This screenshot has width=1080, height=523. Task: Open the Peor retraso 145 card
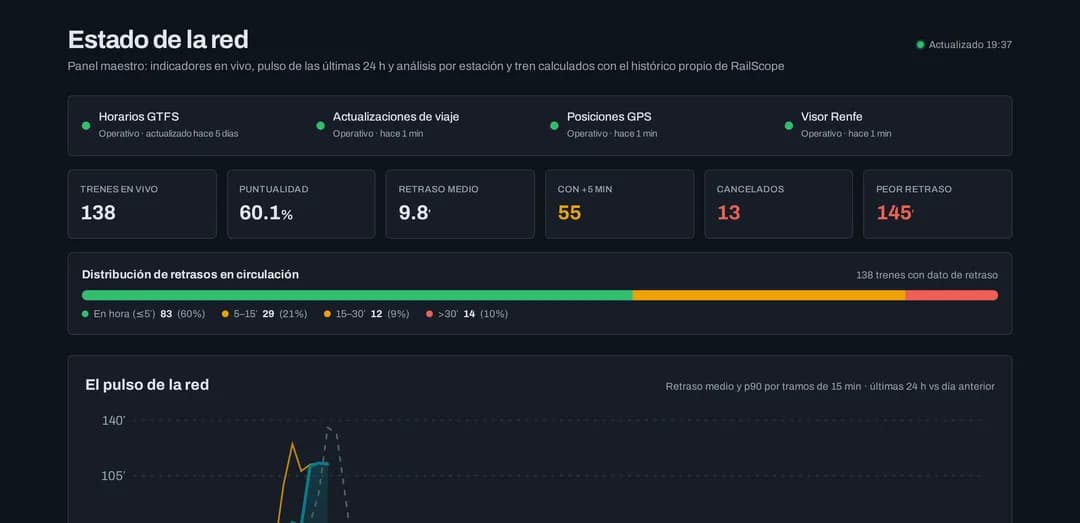coord(937,204)
